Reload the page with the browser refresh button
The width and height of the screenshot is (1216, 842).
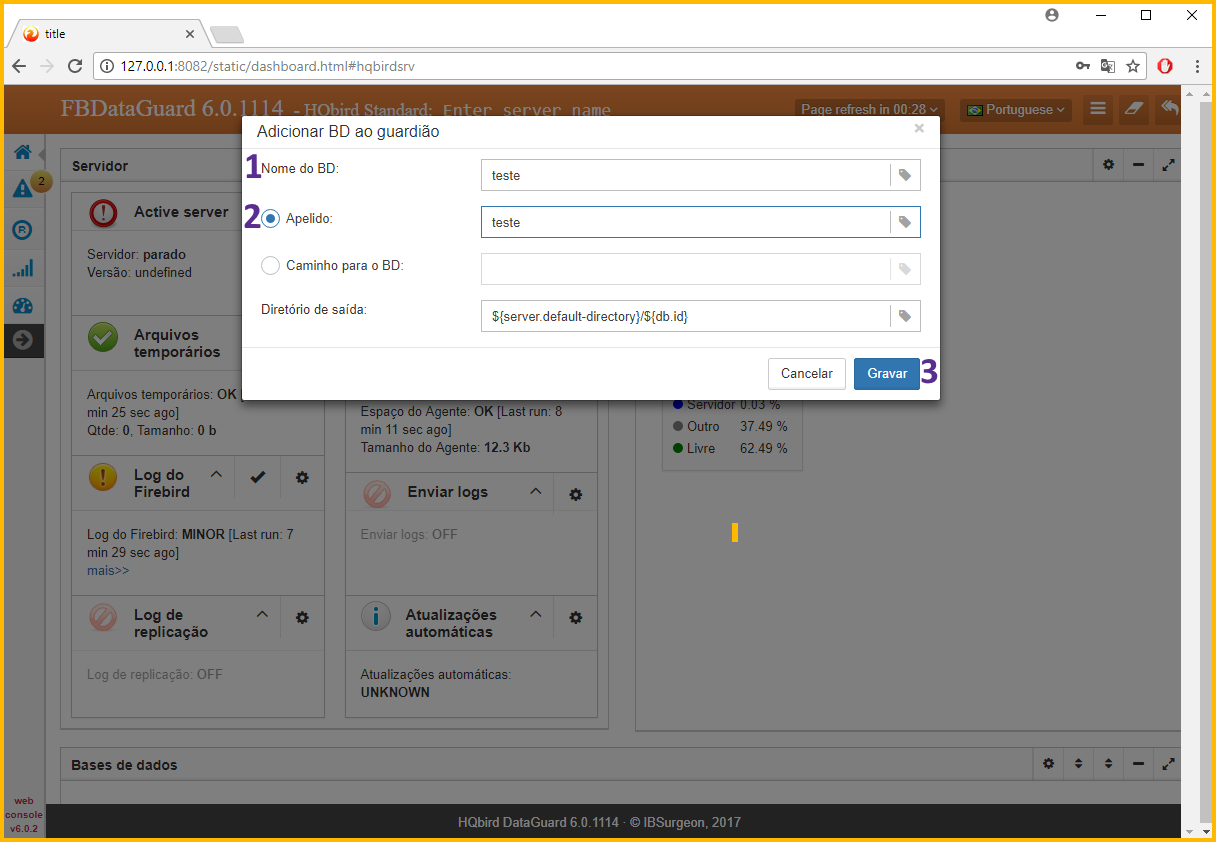[x=75, y=66]
